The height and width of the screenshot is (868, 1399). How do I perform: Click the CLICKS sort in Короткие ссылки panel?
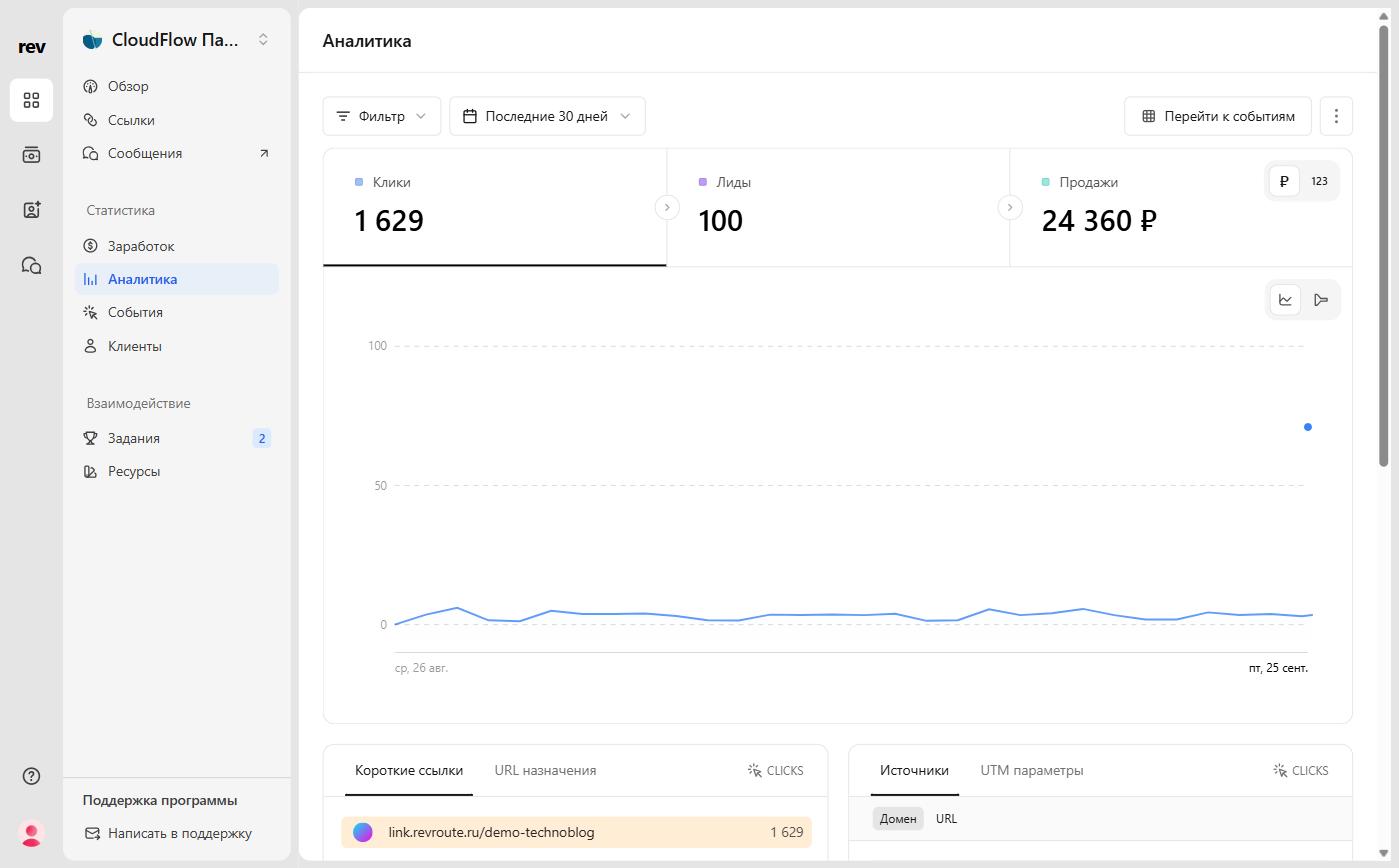[775, 770]
